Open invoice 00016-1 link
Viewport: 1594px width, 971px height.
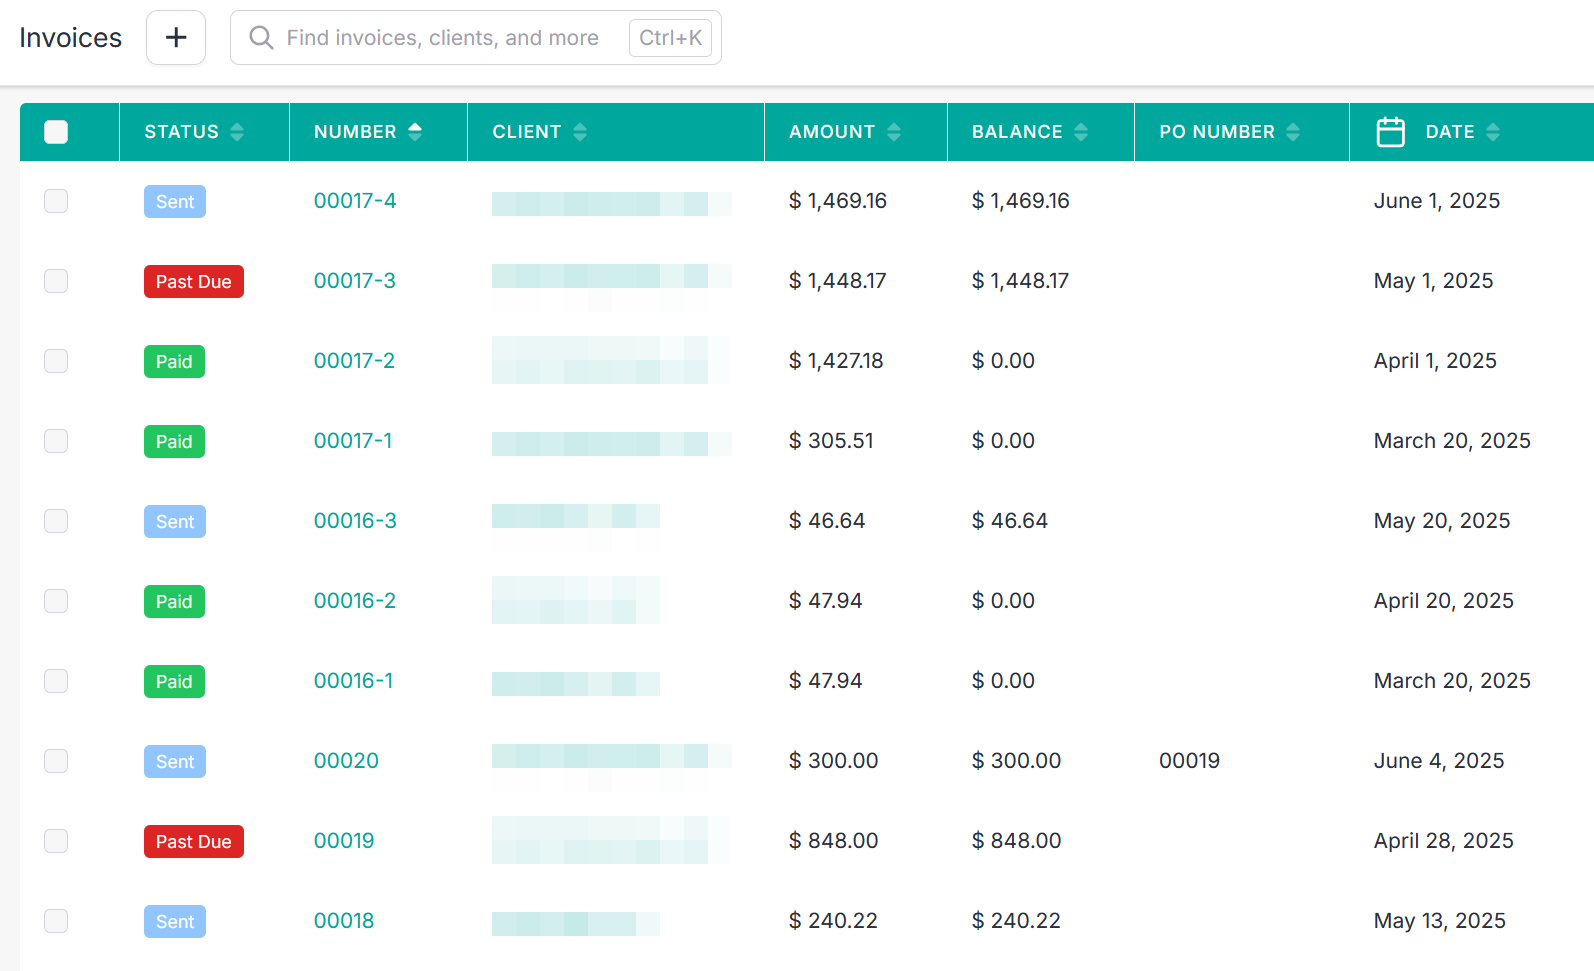353,681
